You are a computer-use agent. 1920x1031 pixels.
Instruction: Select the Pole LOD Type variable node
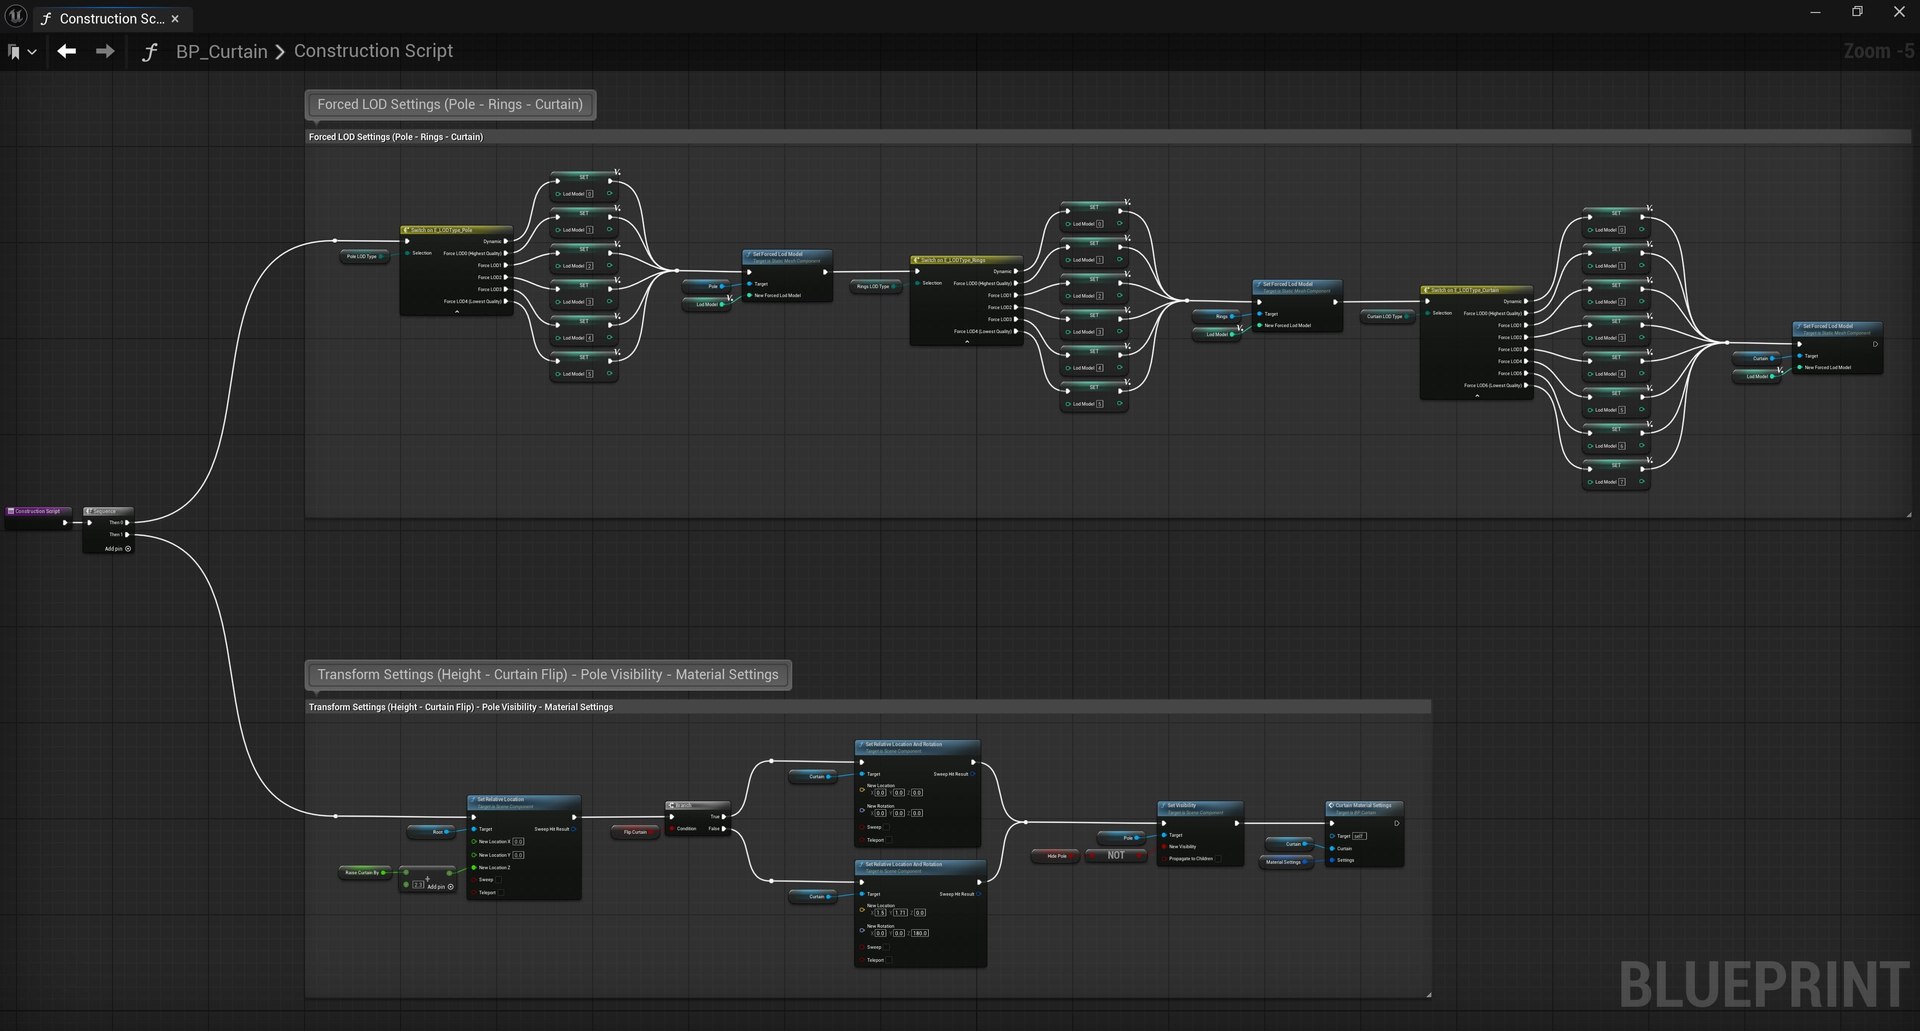click(x=363, y=257)
